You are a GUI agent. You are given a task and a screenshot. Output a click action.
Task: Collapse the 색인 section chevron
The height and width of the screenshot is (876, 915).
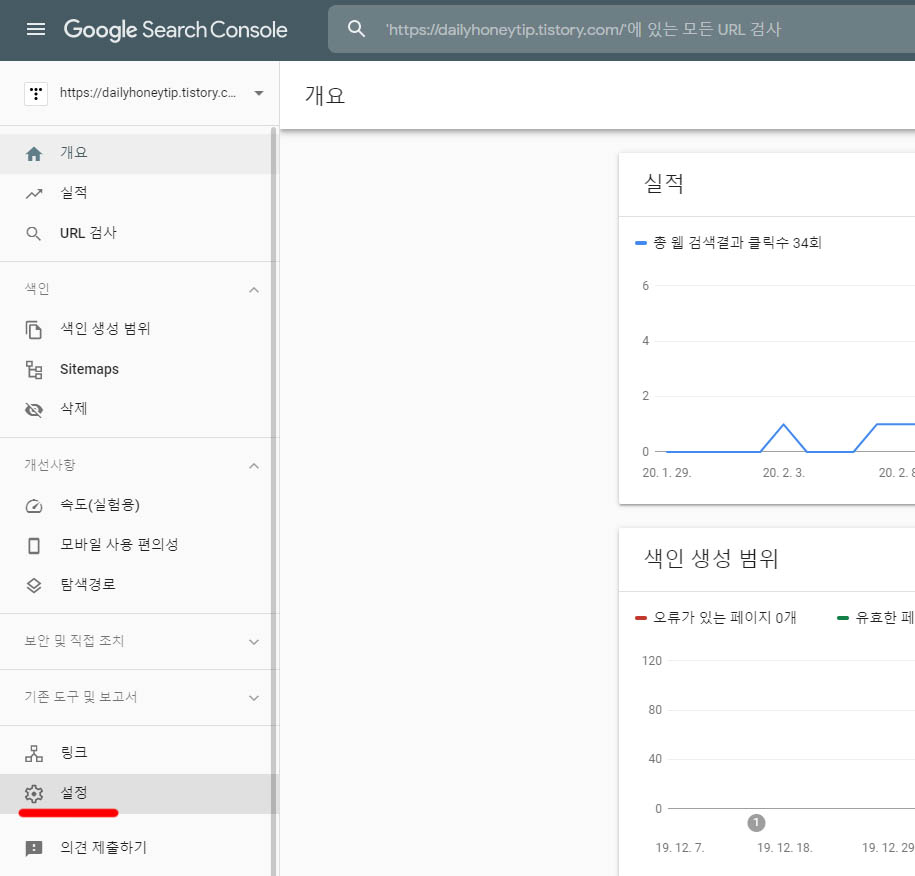pyautogui.click(x=254, y=290)
